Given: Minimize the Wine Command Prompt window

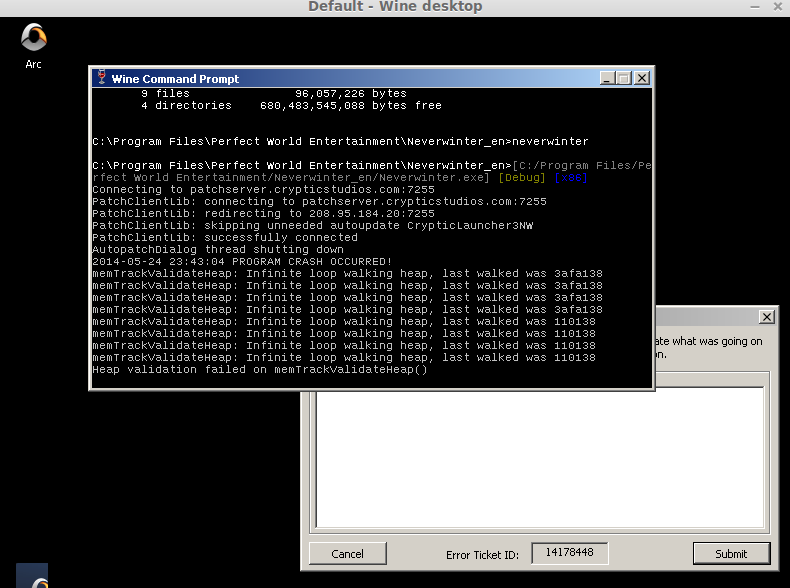Looking at the screenshot, I should pos(607,78).
